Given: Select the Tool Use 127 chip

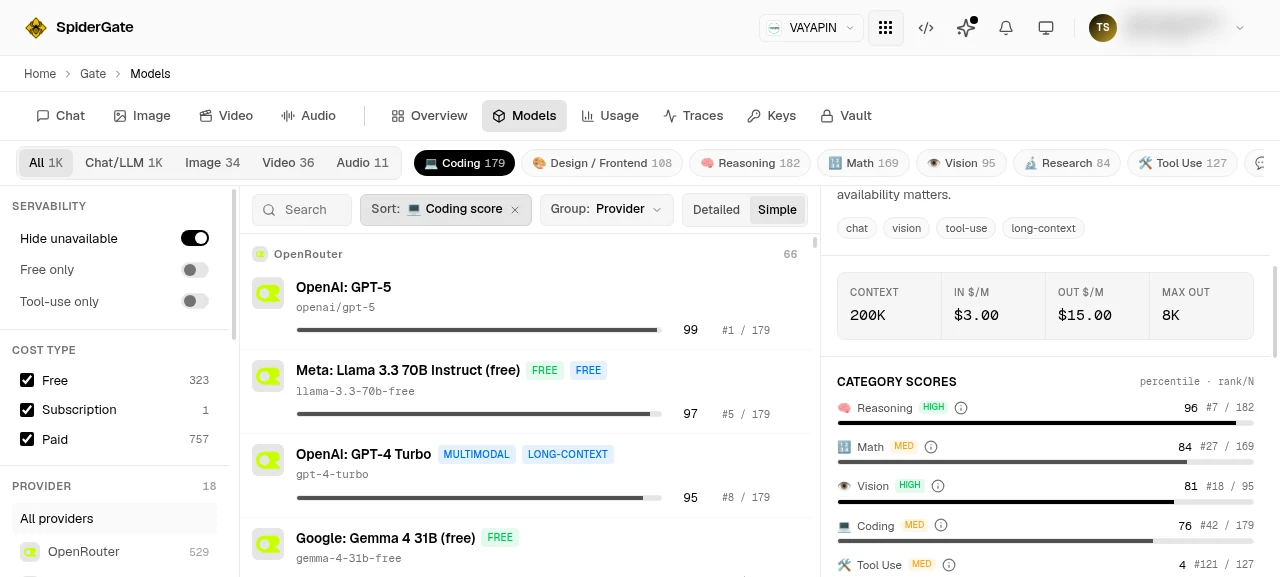Looking at the screenshot, I should (x=1182, y=163).
